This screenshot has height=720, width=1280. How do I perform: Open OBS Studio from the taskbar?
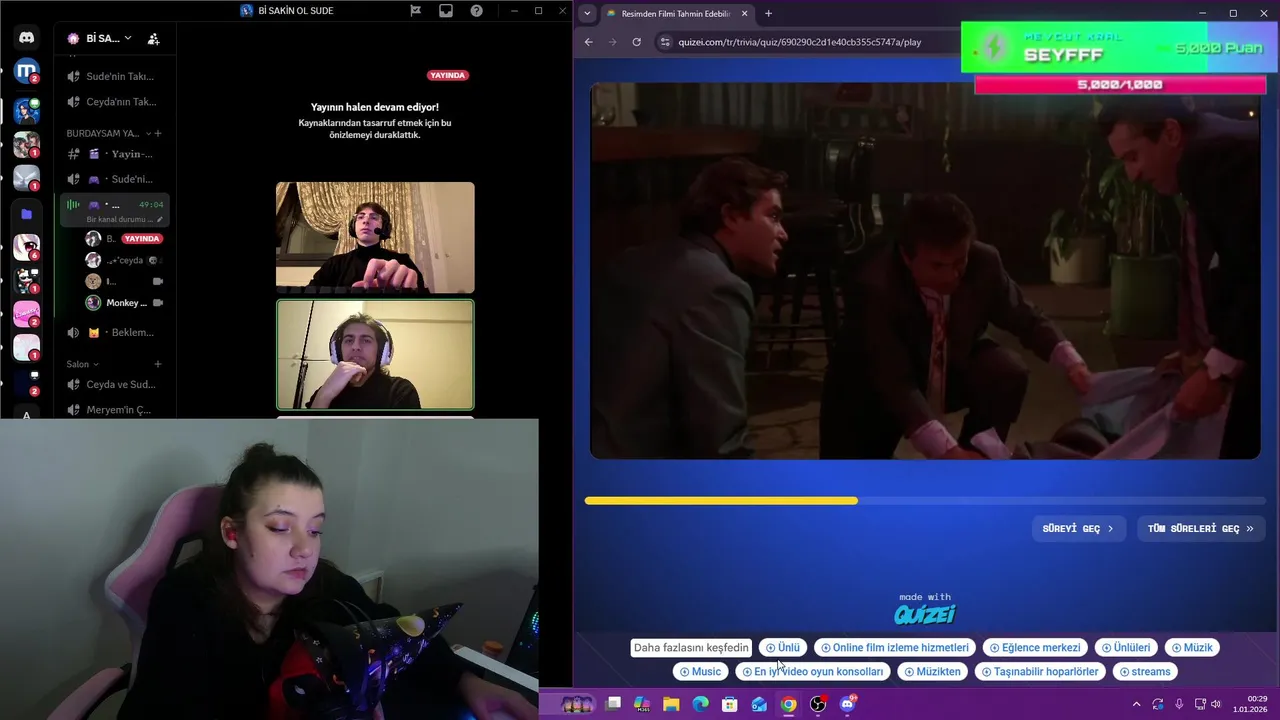[x=818, y=704]
